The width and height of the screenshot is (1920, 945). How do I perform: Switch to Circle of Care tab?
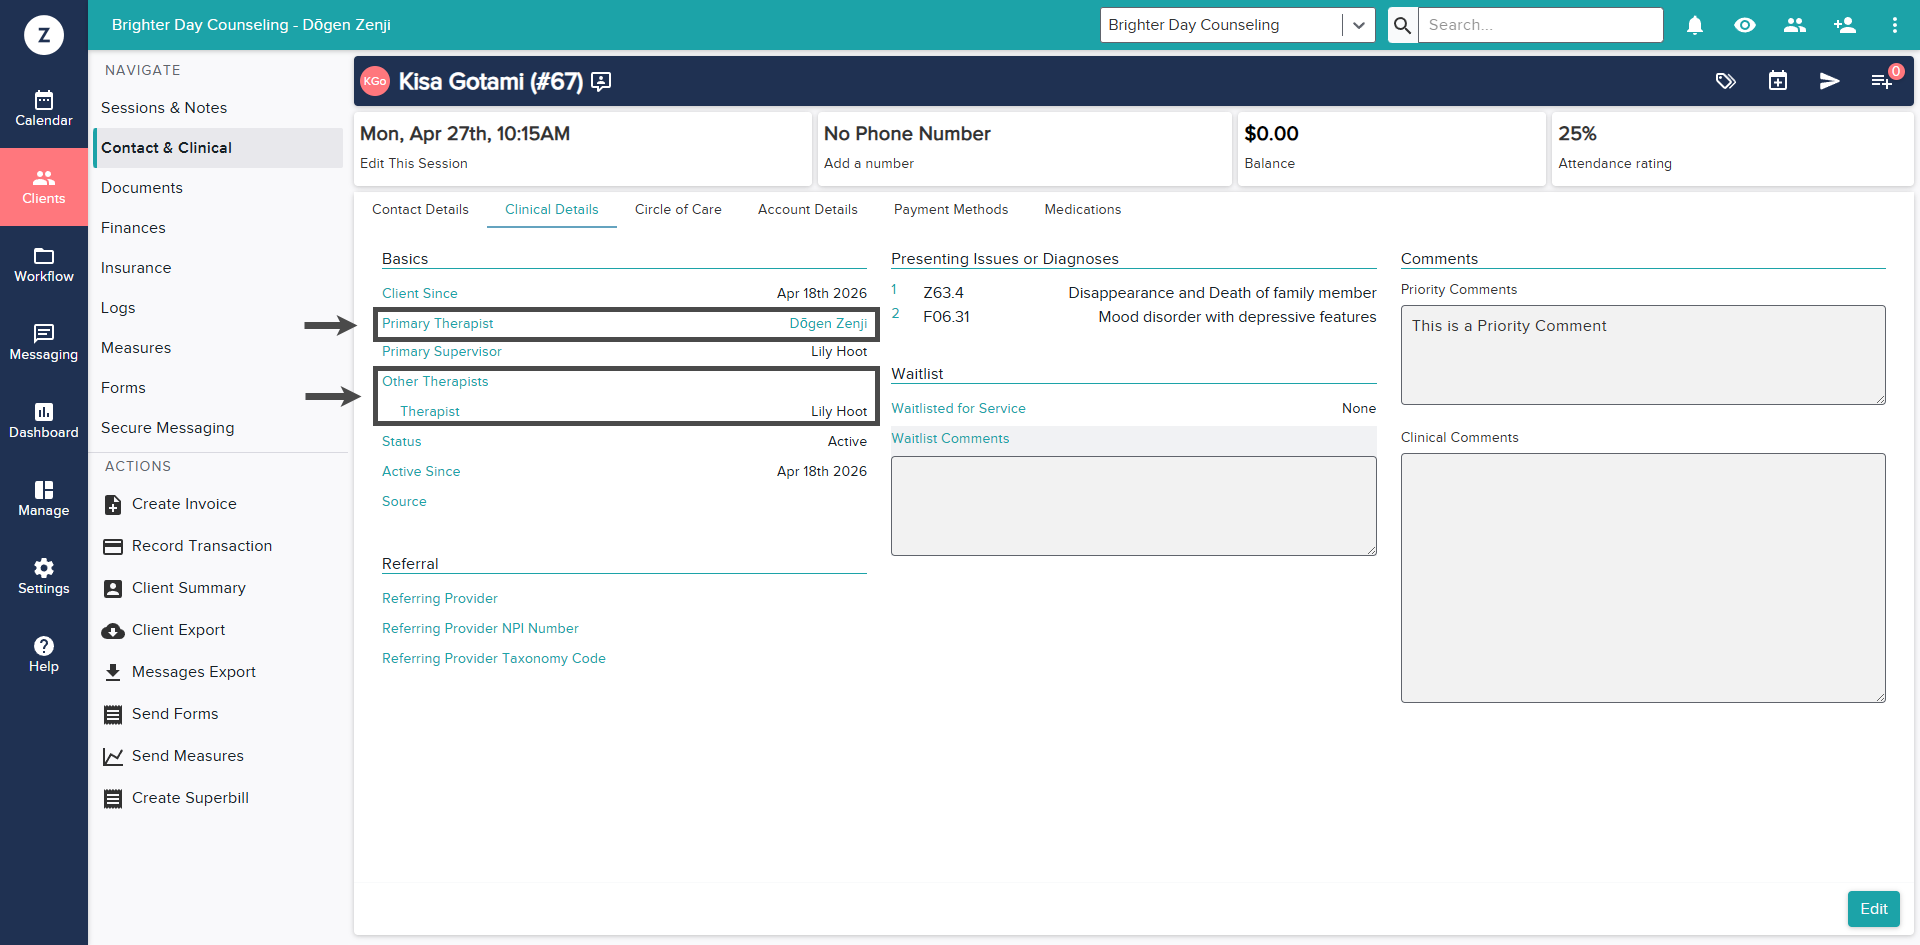point(678,209)
